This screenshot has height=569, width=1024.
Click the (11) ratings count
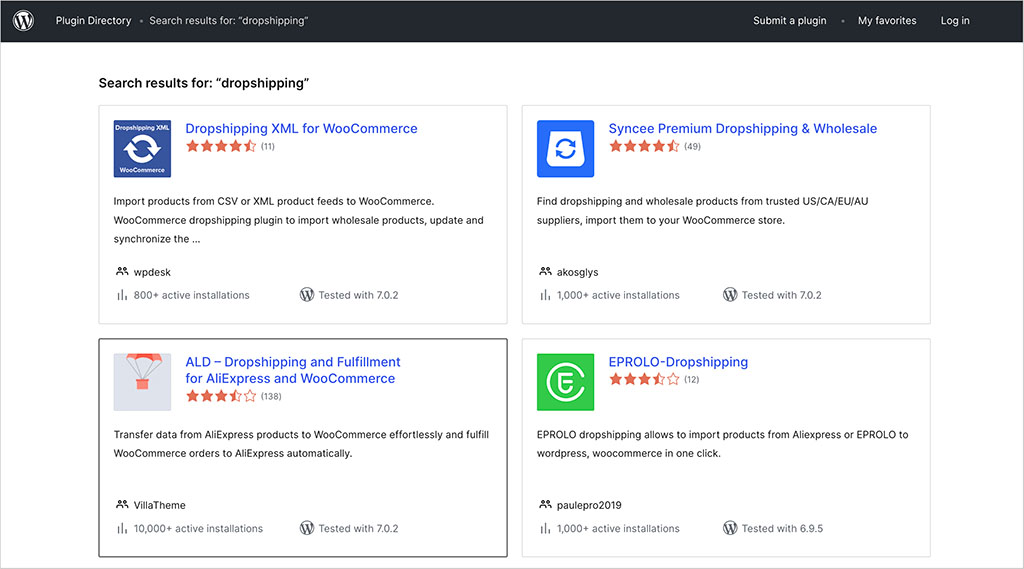point(268,146)
